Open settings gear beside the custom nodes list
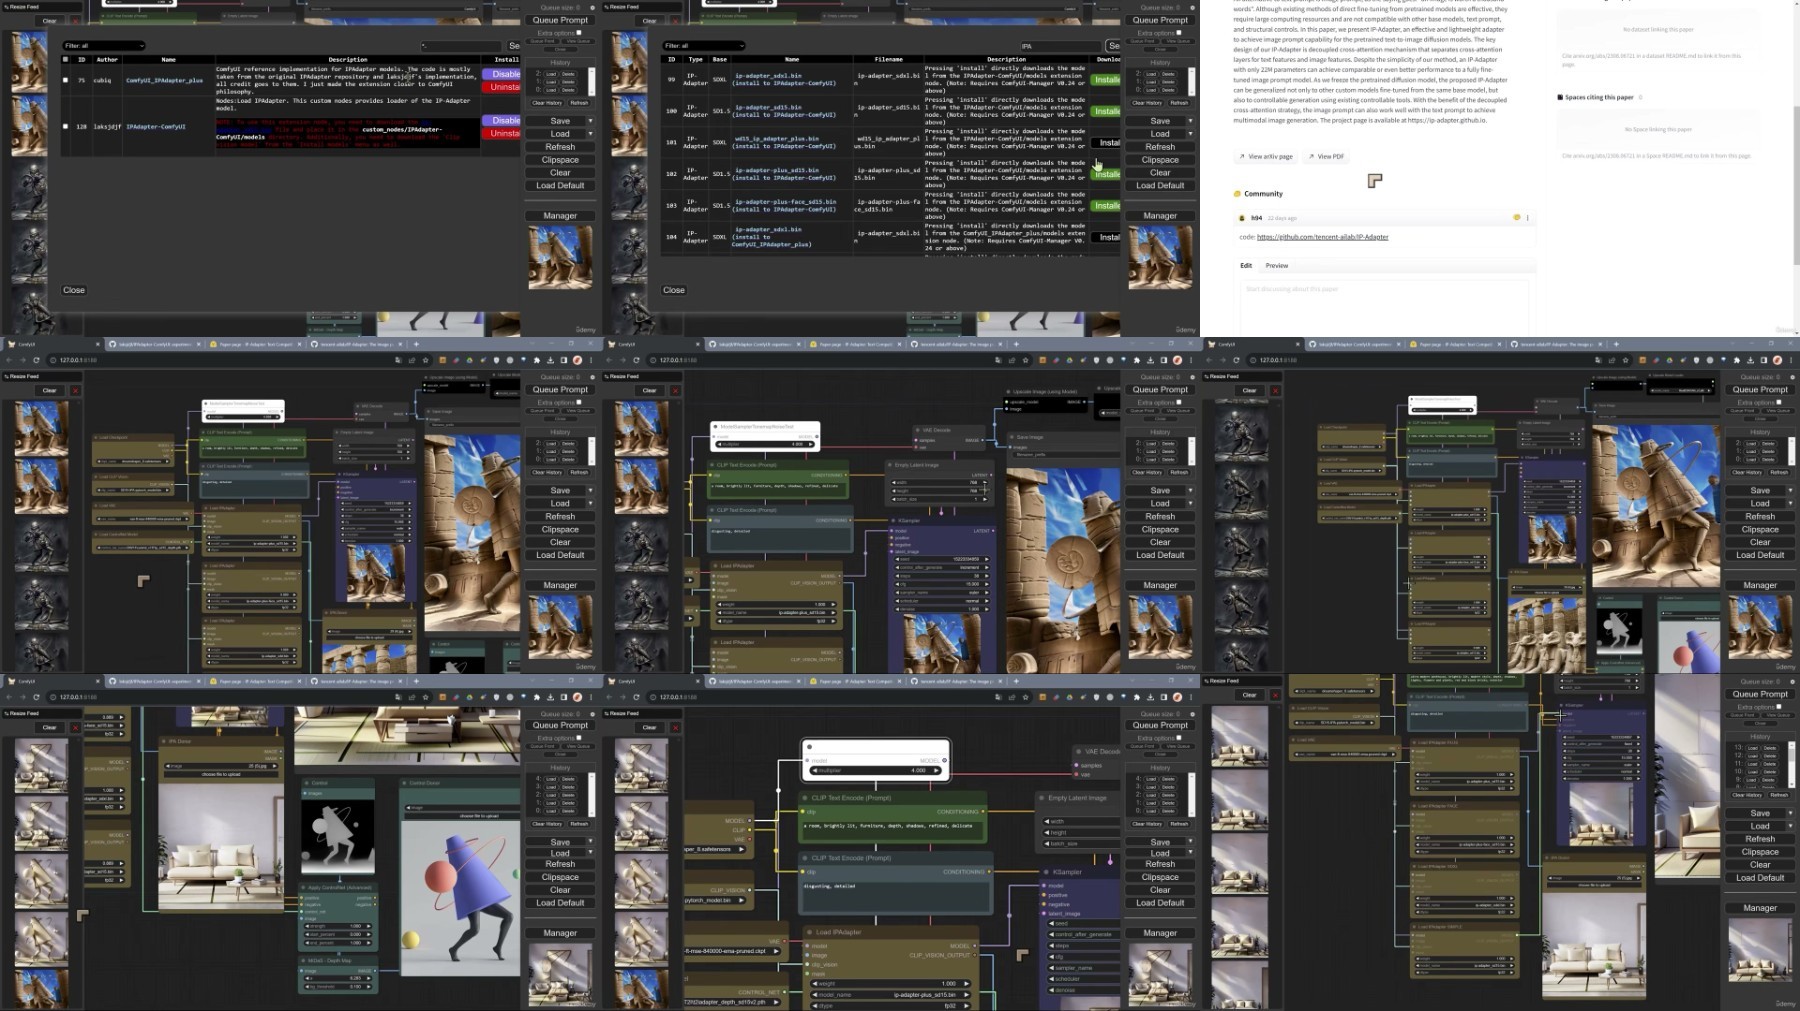Viewport: 1800px width, 1011px height. click(592, 7)
